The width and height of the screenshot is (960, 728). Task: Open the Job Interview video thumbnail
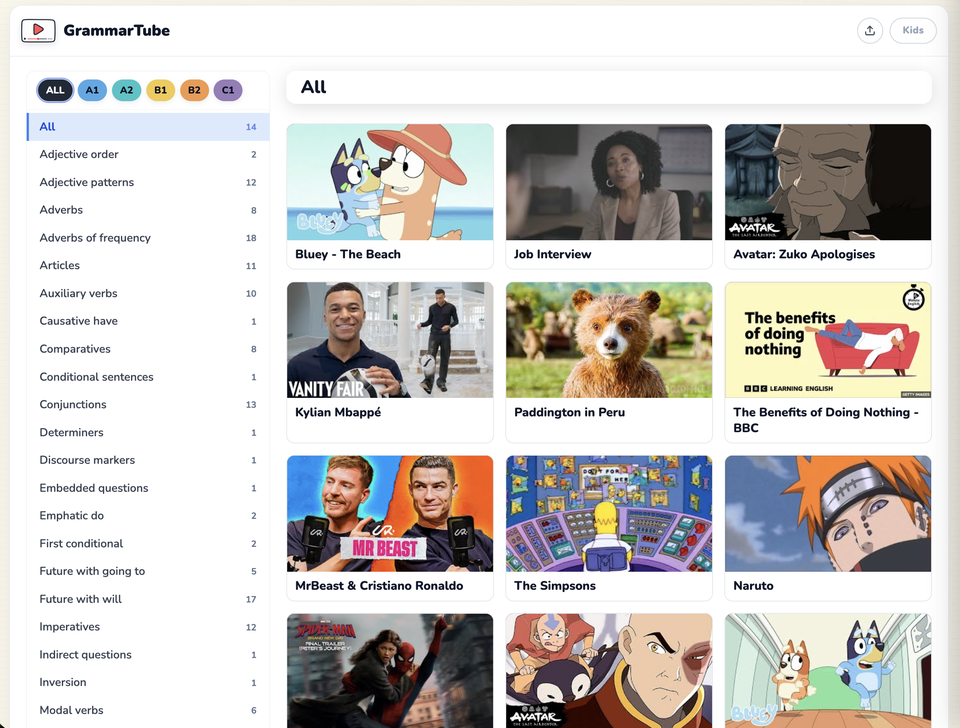(609, 182)
